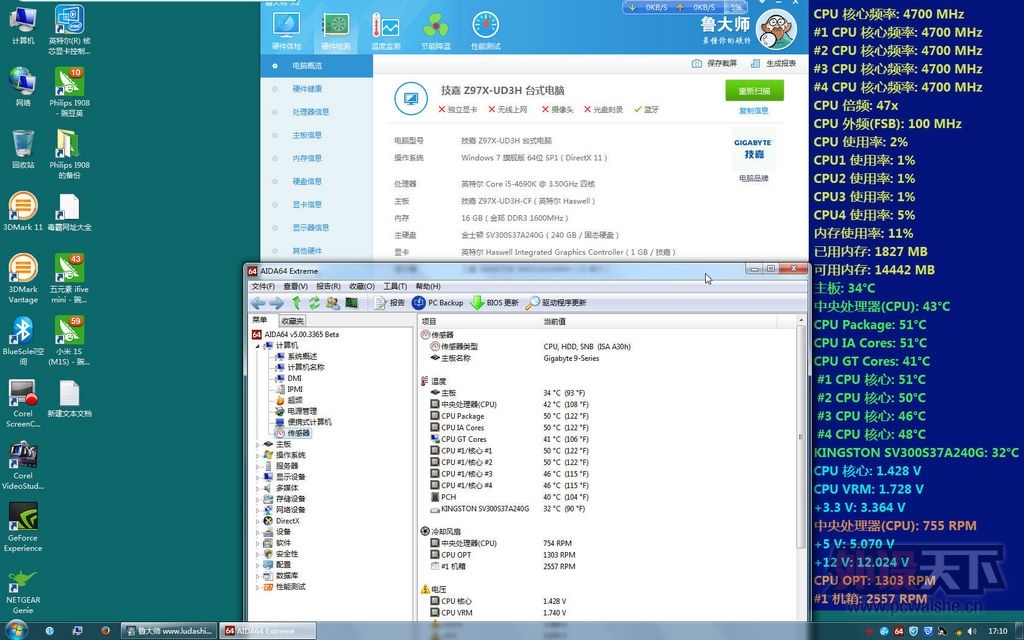Open 帮助(H) menu in AIDA64

click(x=428, y=286)
